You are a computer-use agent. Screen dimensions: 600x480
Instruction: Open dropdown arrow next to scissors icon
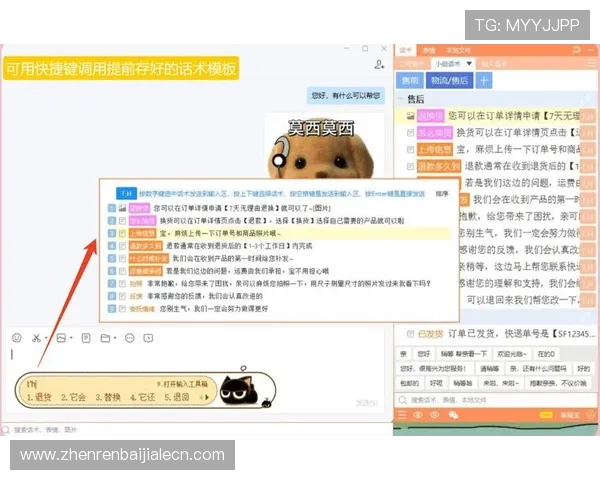[47, 338]
